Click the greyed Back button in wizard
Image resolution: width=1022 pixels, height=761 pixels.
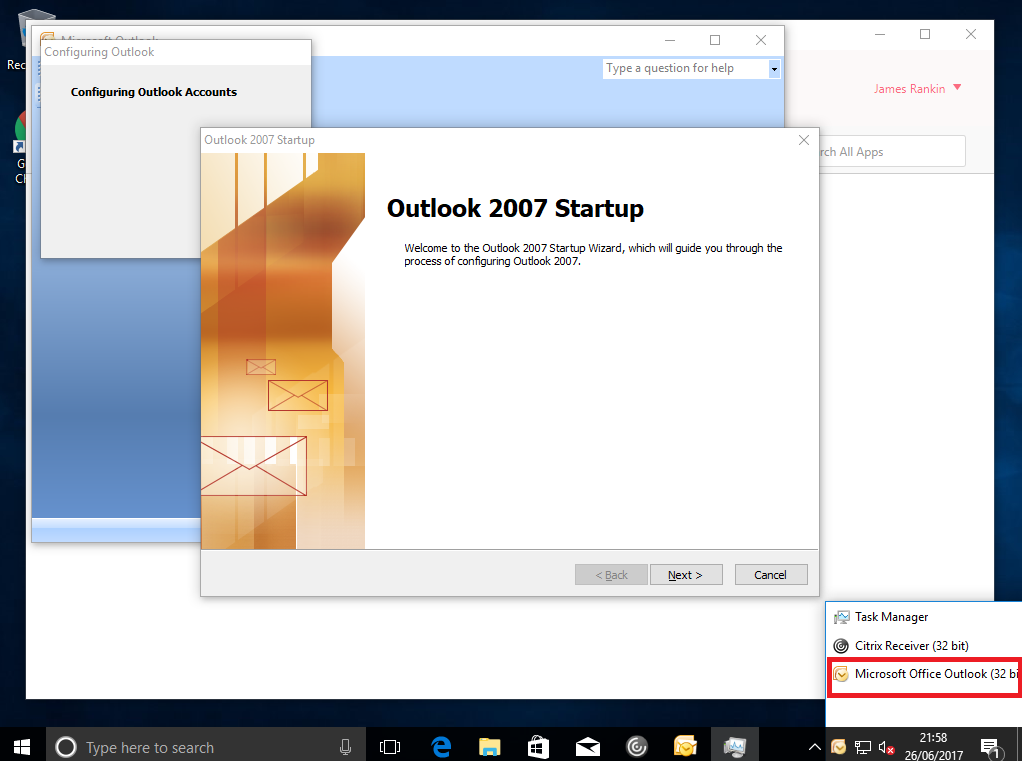click(611, 575)
